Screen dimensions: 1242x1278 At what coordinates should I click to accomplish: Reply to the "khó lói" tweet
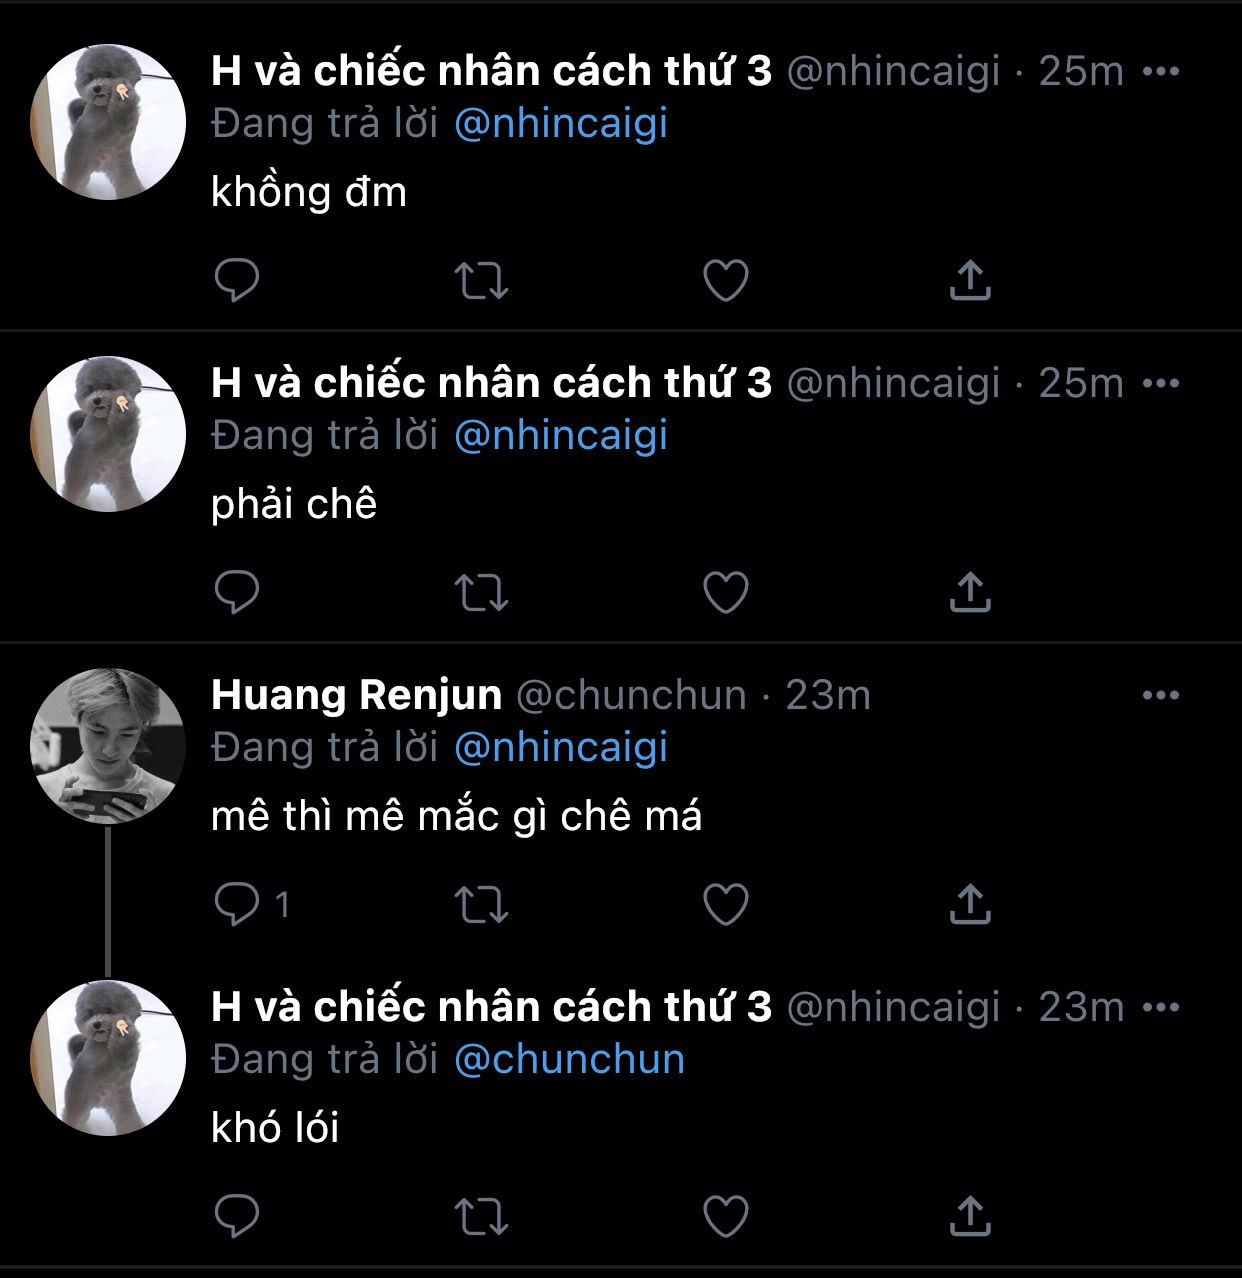(x=237, y=1216)
